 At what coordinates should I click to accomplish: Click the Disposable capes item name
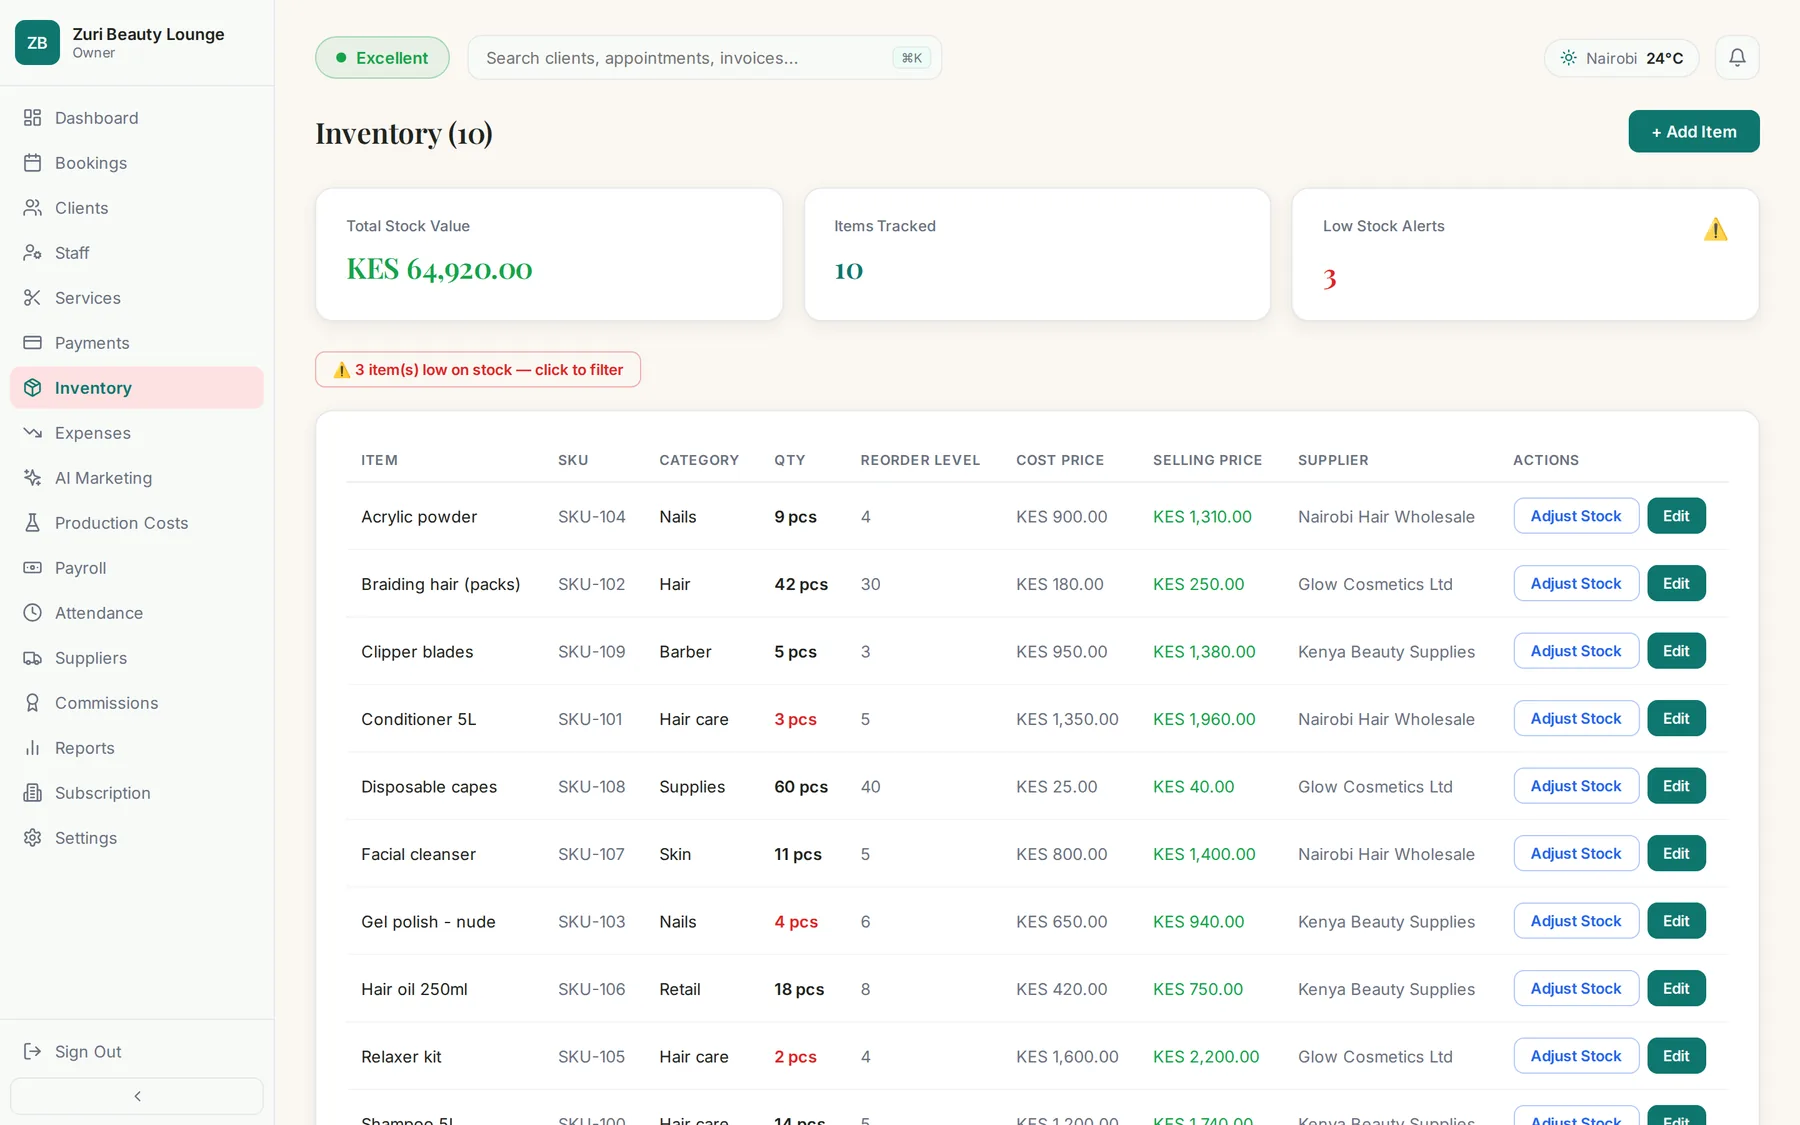[x=429, y=787]
